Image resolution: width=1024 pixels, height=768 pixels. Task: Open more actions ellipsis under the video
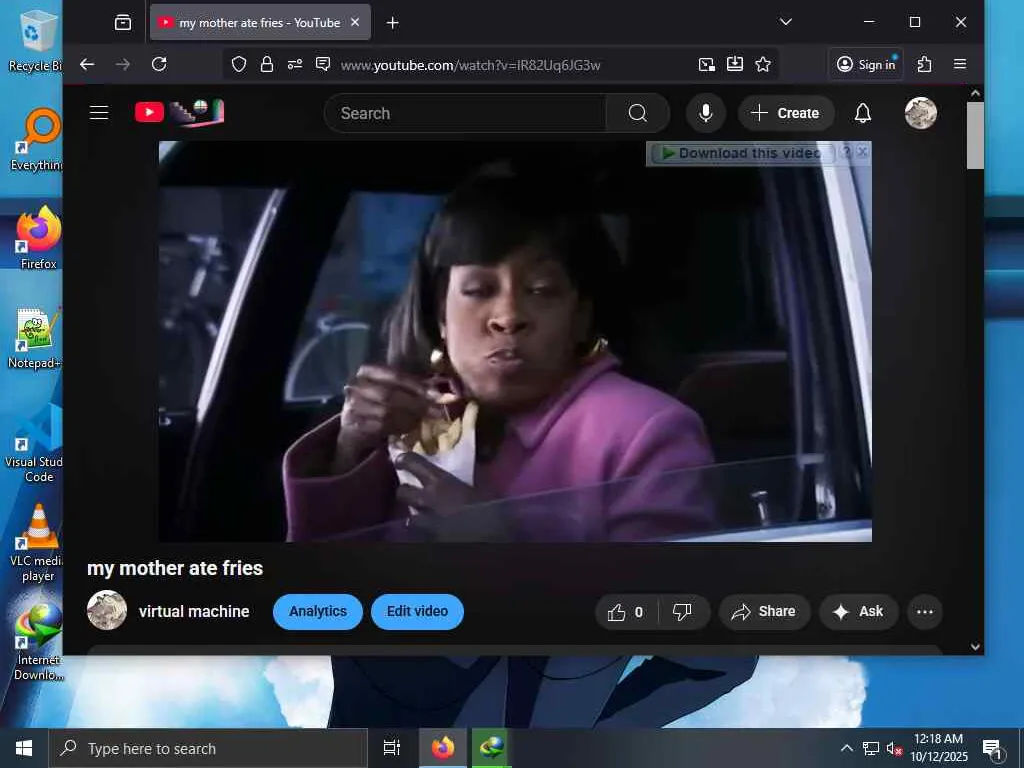point(925,612)
